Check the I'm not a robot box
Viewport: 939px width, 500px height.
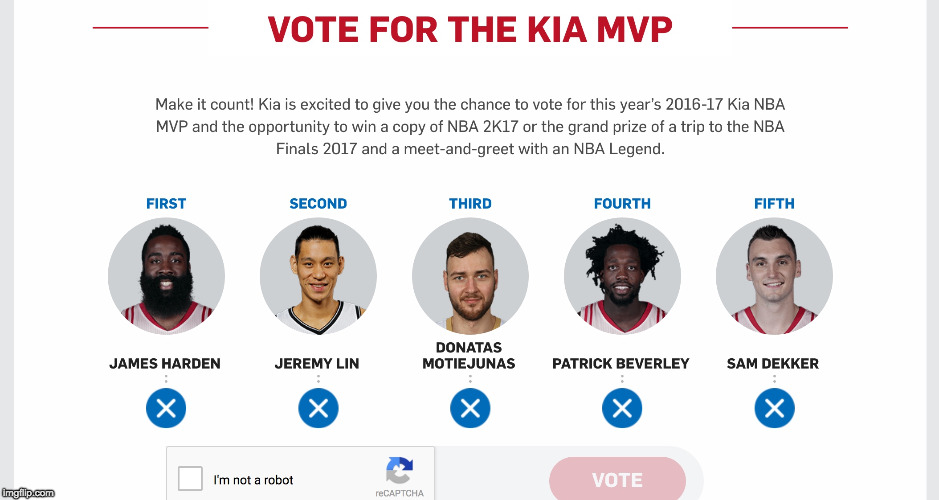tap(190, 479)
